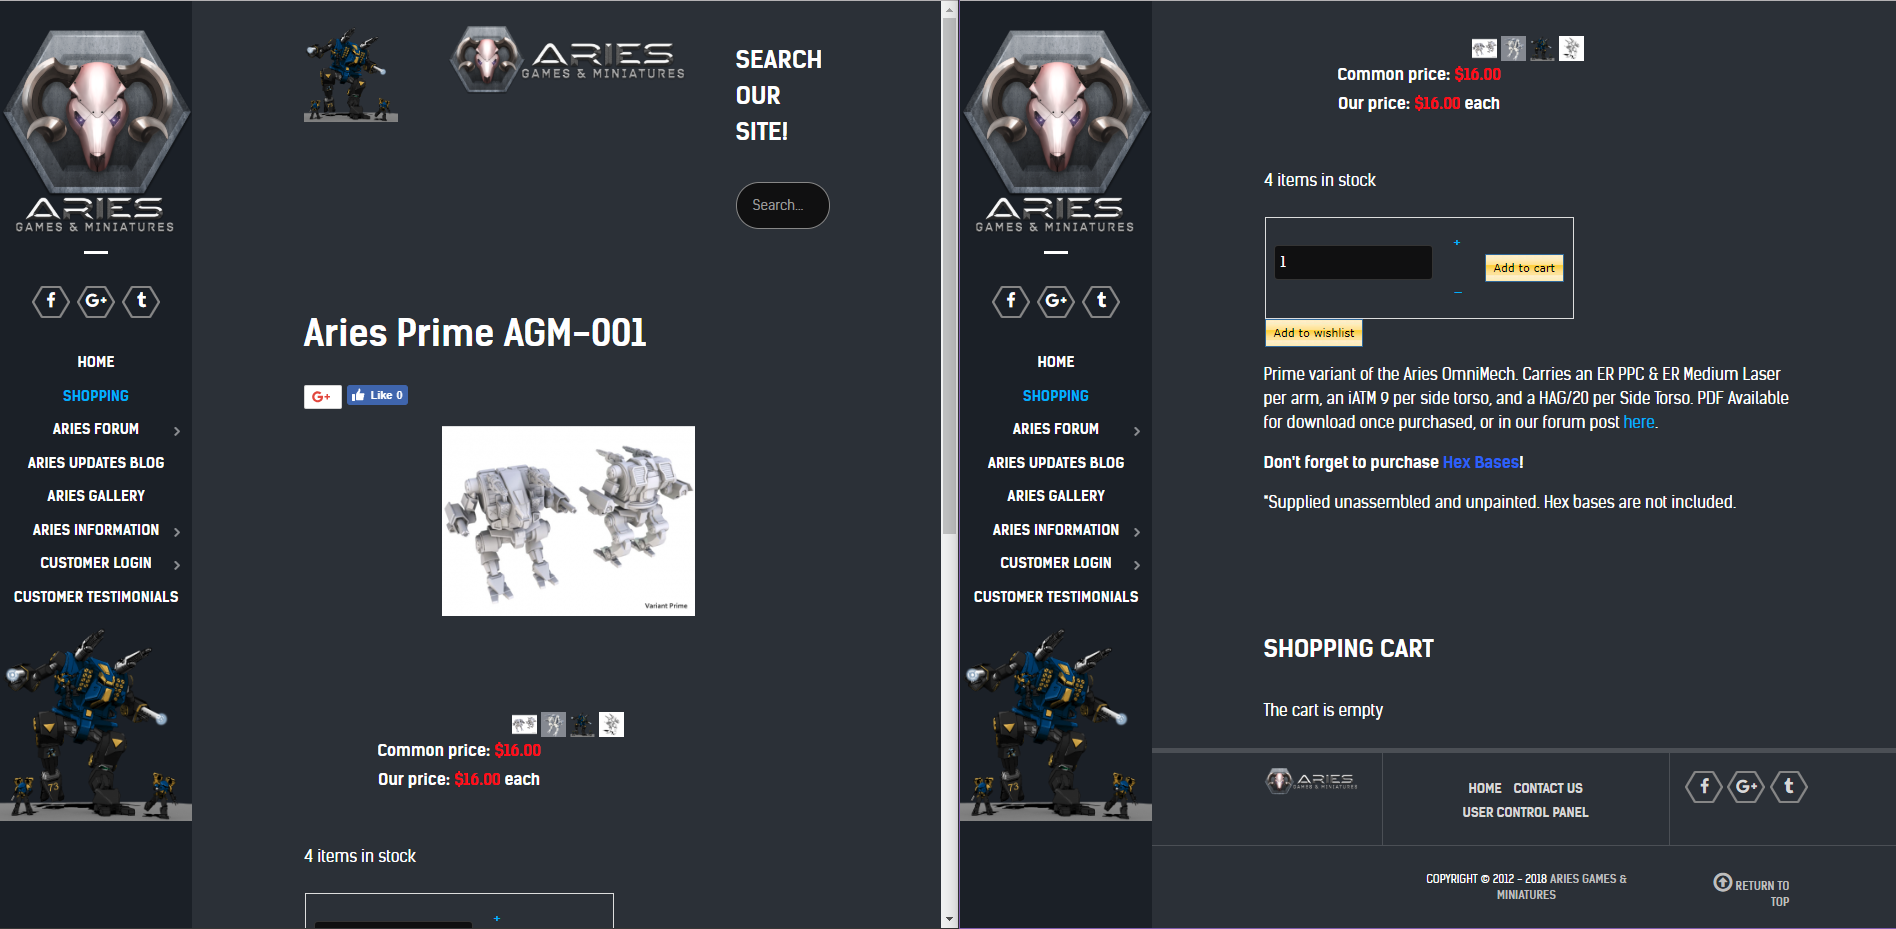Click the Facebook Like button

(x=377, y=395)
